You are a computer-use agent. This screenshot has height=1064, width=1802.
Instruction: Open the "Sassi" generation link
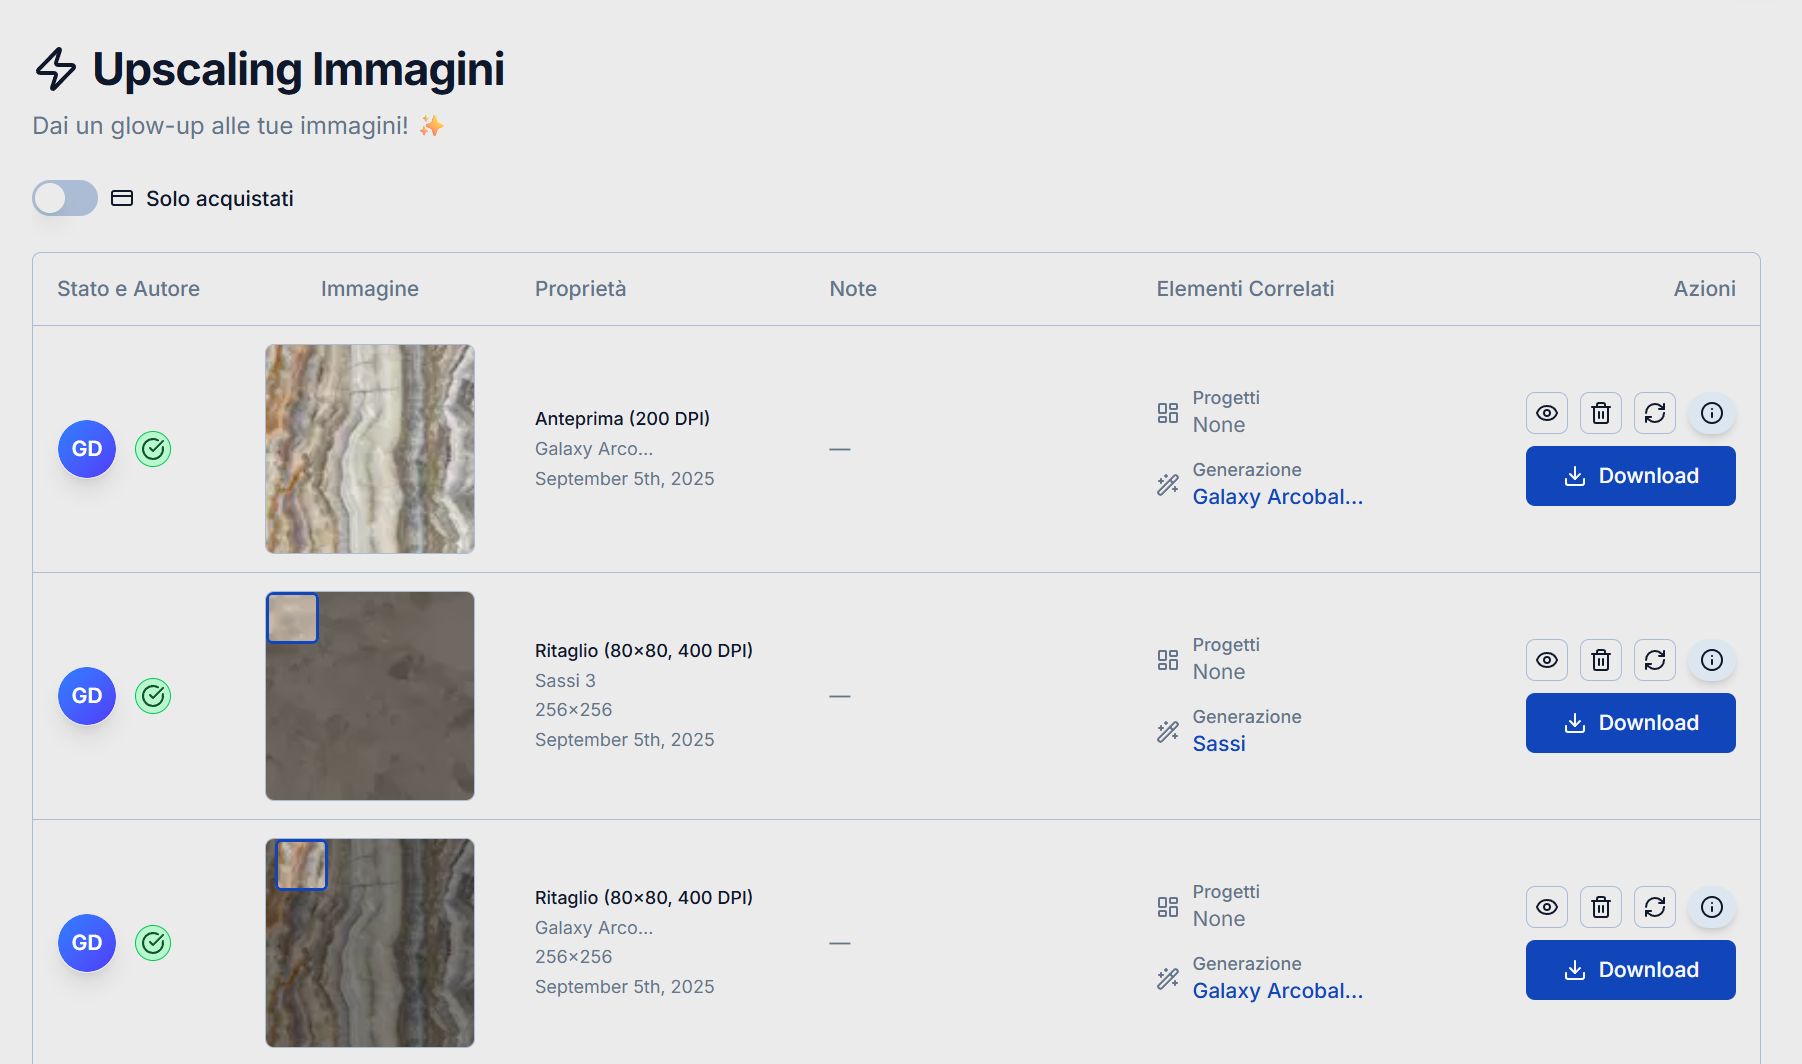tap(1218, 743)
